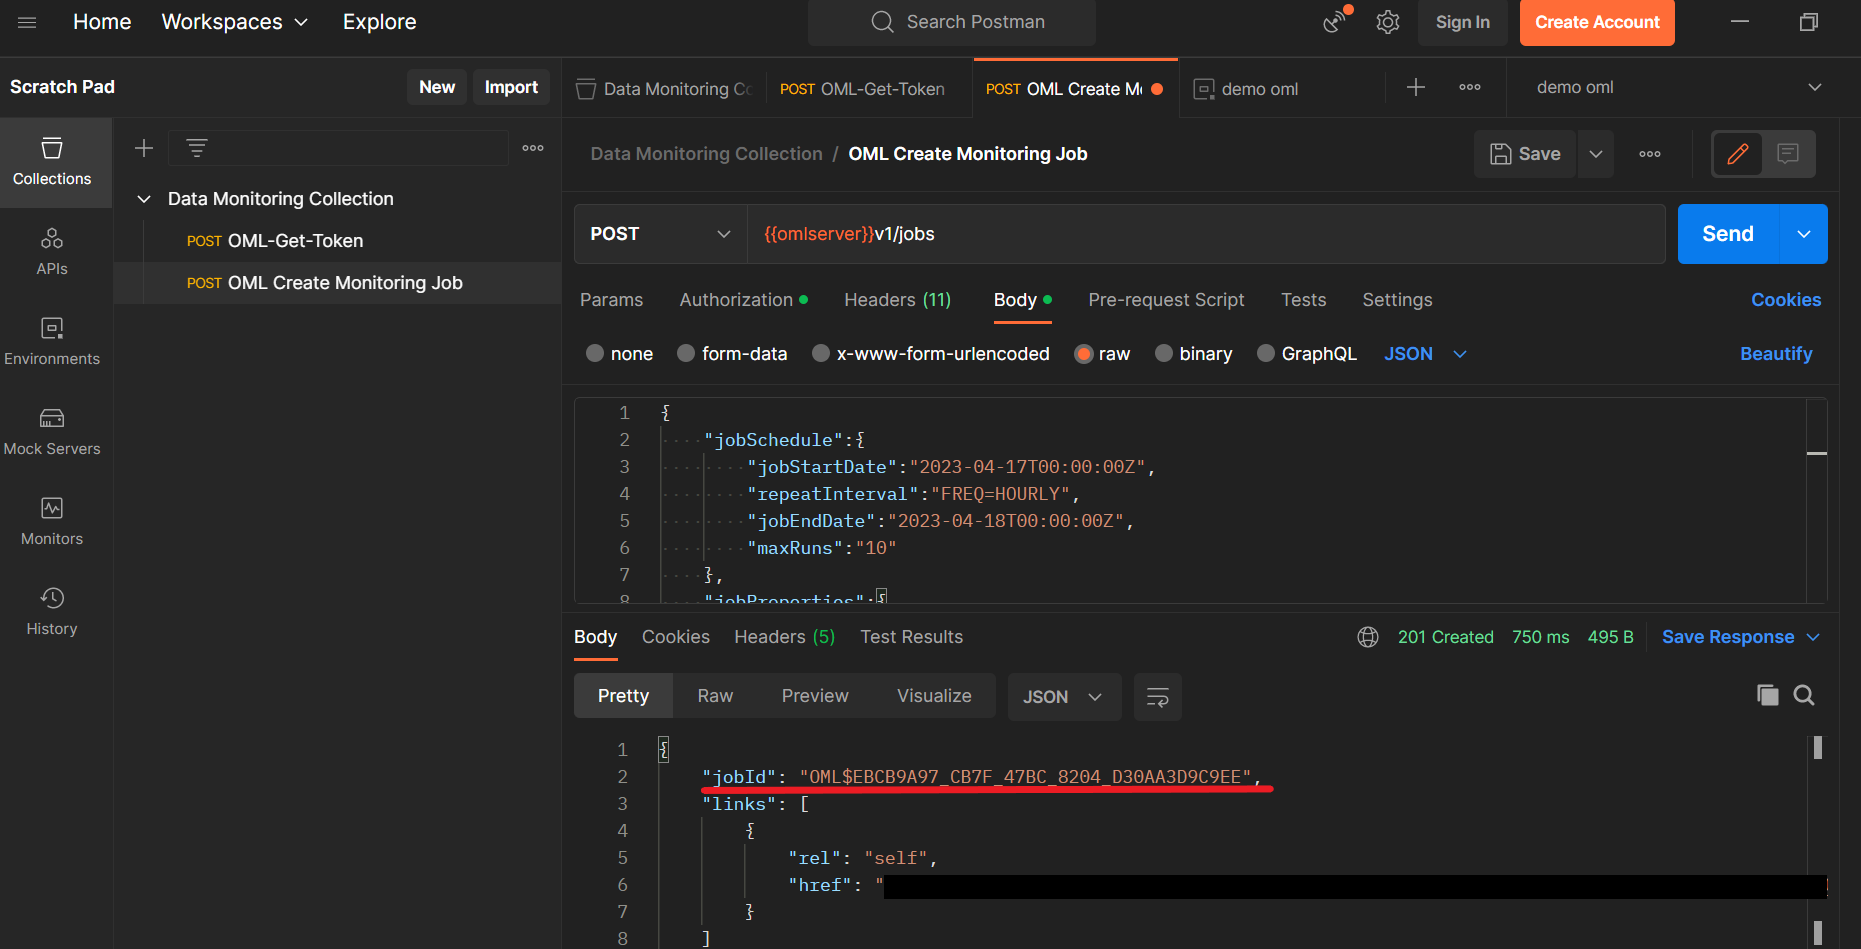Open the Environments sidebar panel
This screenshot has height=949, width=1861.
coord(52,341)
